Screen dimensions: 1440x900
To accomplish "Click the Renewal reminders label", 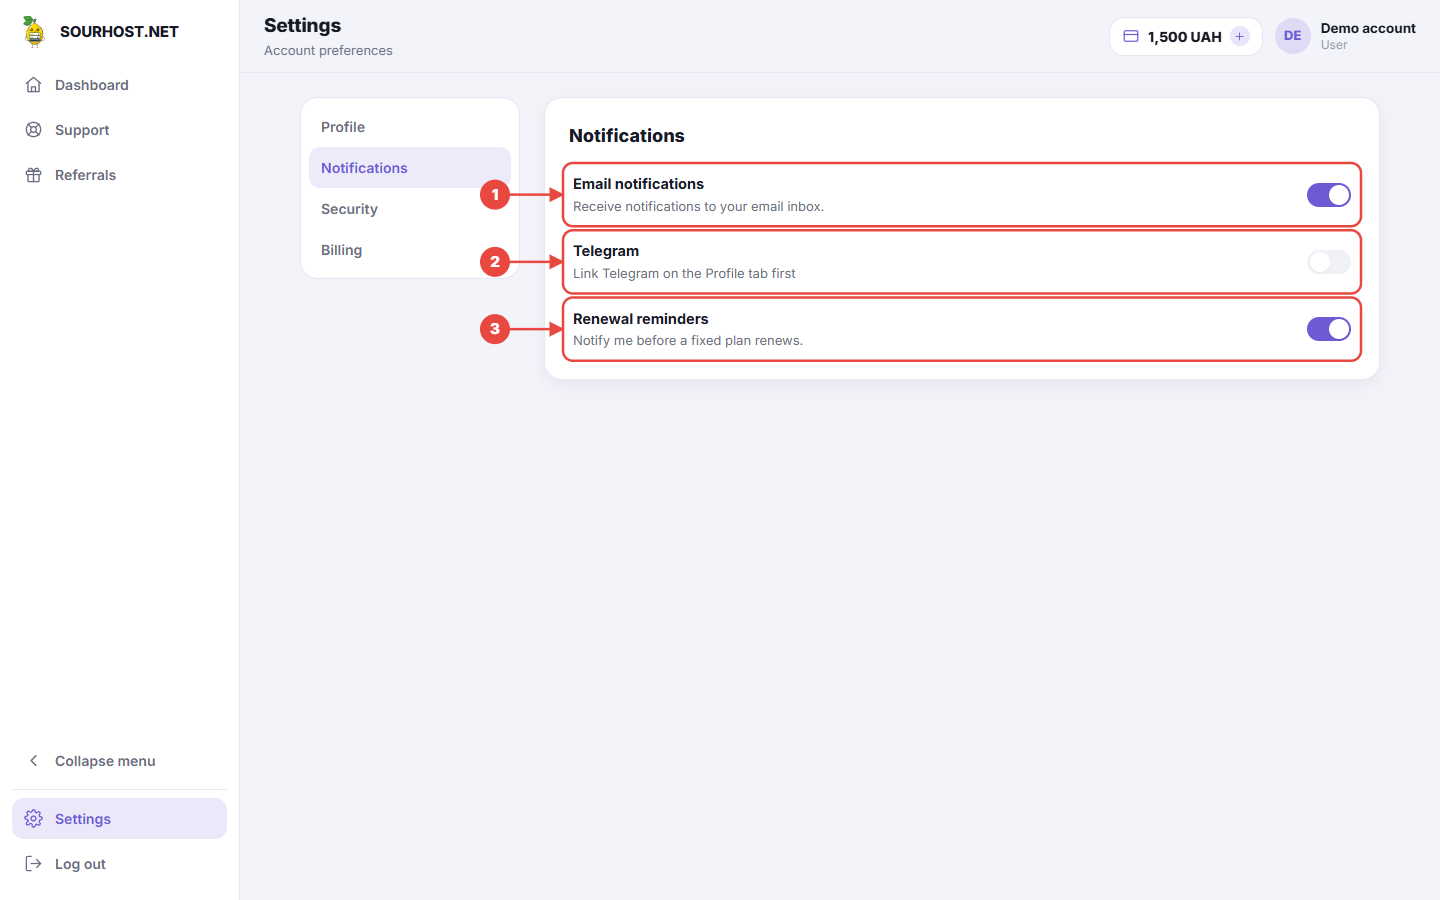I will point(641,319).
